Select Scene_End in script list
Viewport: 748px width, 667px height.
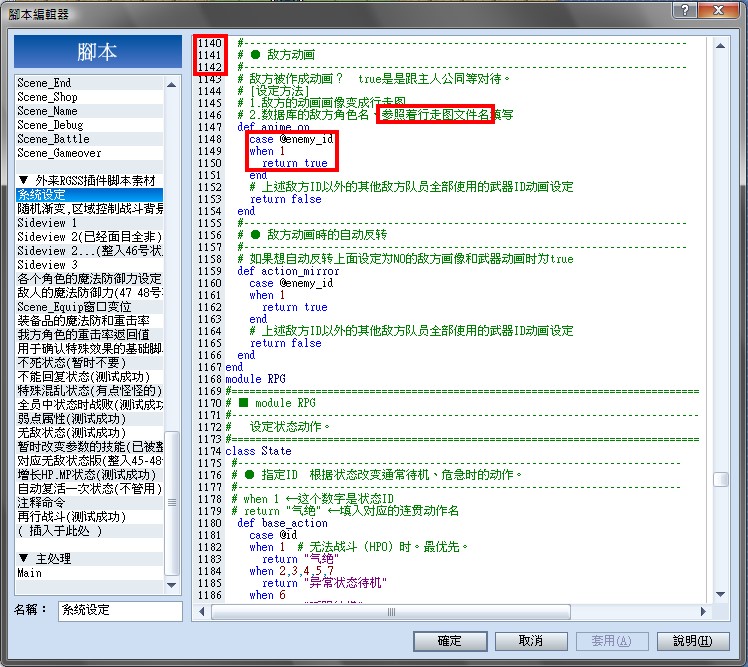89,83
